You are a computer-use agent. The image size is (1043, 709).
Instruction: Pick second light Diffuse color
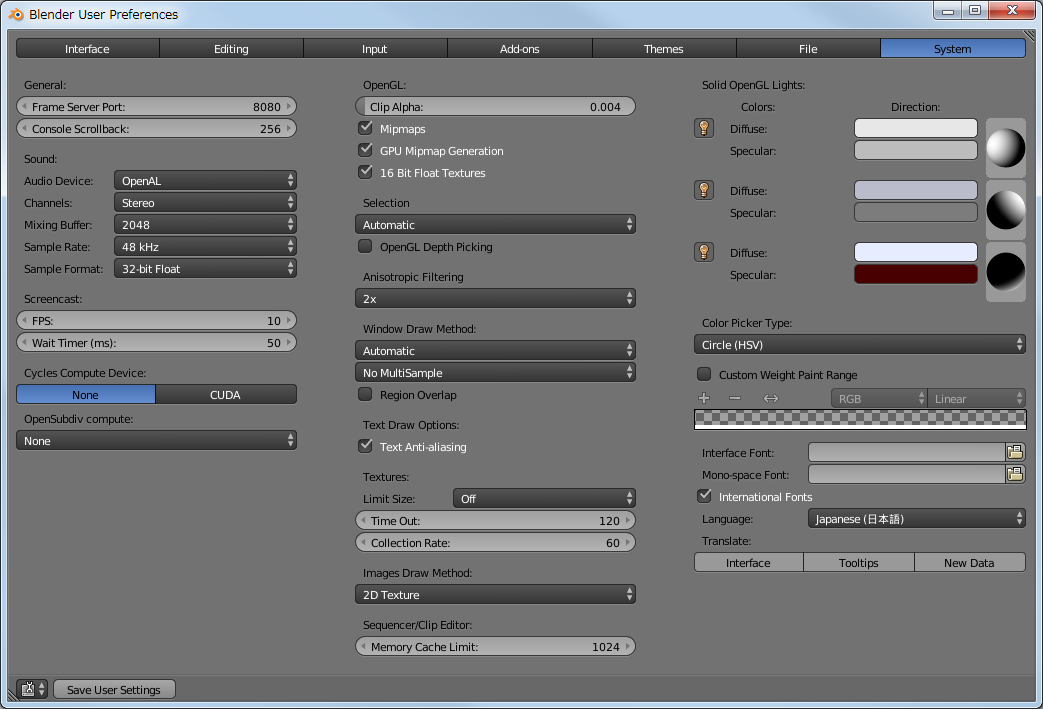(x=915, y=190)
